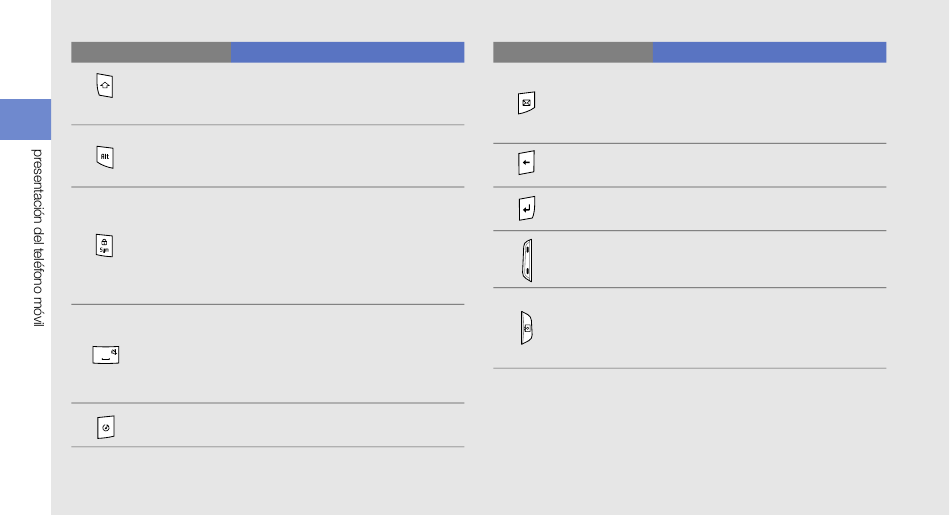Select the side camera key icon
The width and height of the screenshot is (950, 515).
[526, 328]
